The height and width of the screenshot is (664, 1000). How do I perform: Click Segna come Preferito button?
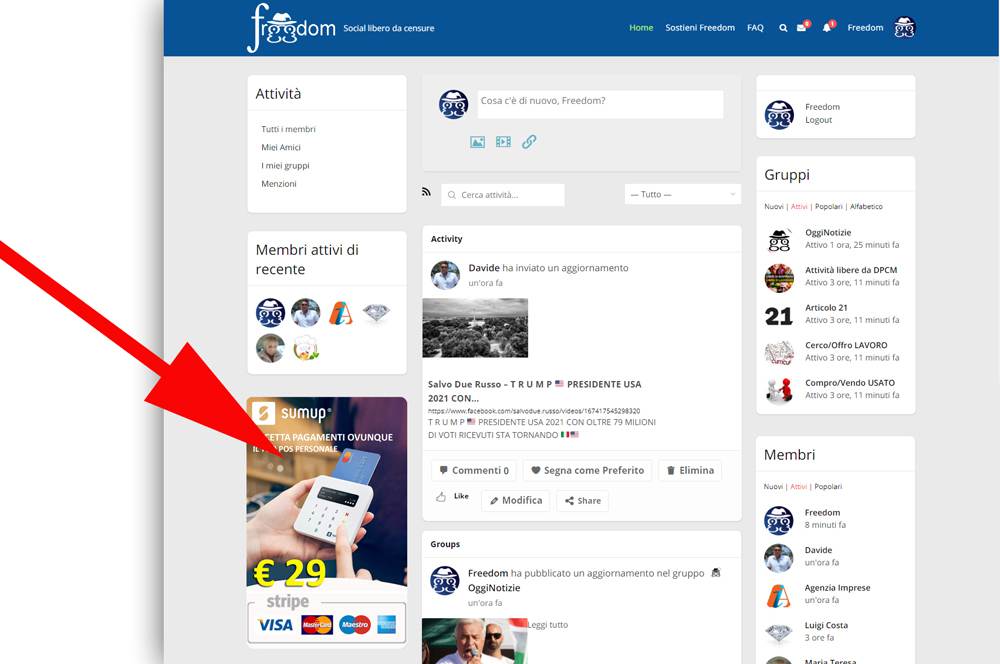587,470
